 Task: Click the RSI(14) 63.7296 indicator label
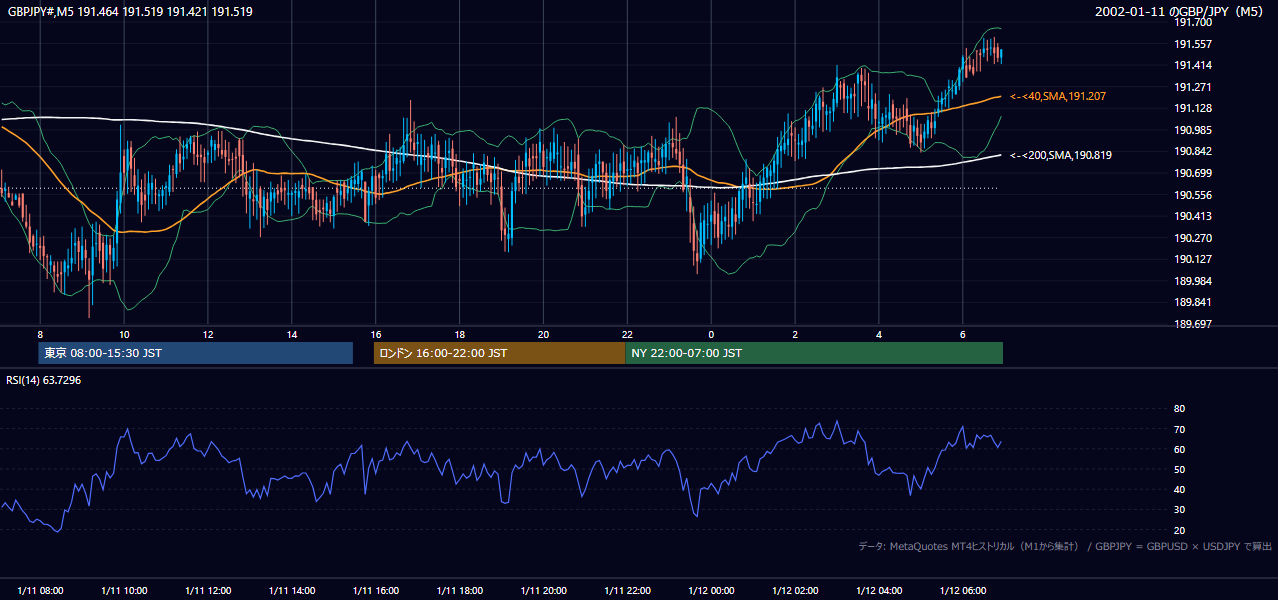[44, 380]
